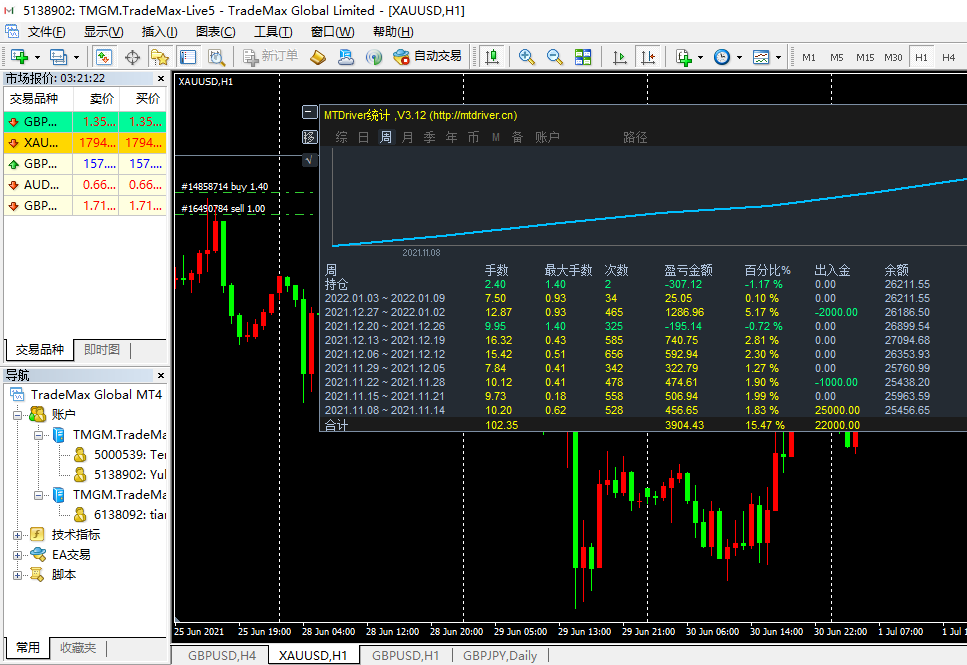The image size is (967, 665).
Task: Switch to the 交易品种 symbols tab
Action: 39,350
